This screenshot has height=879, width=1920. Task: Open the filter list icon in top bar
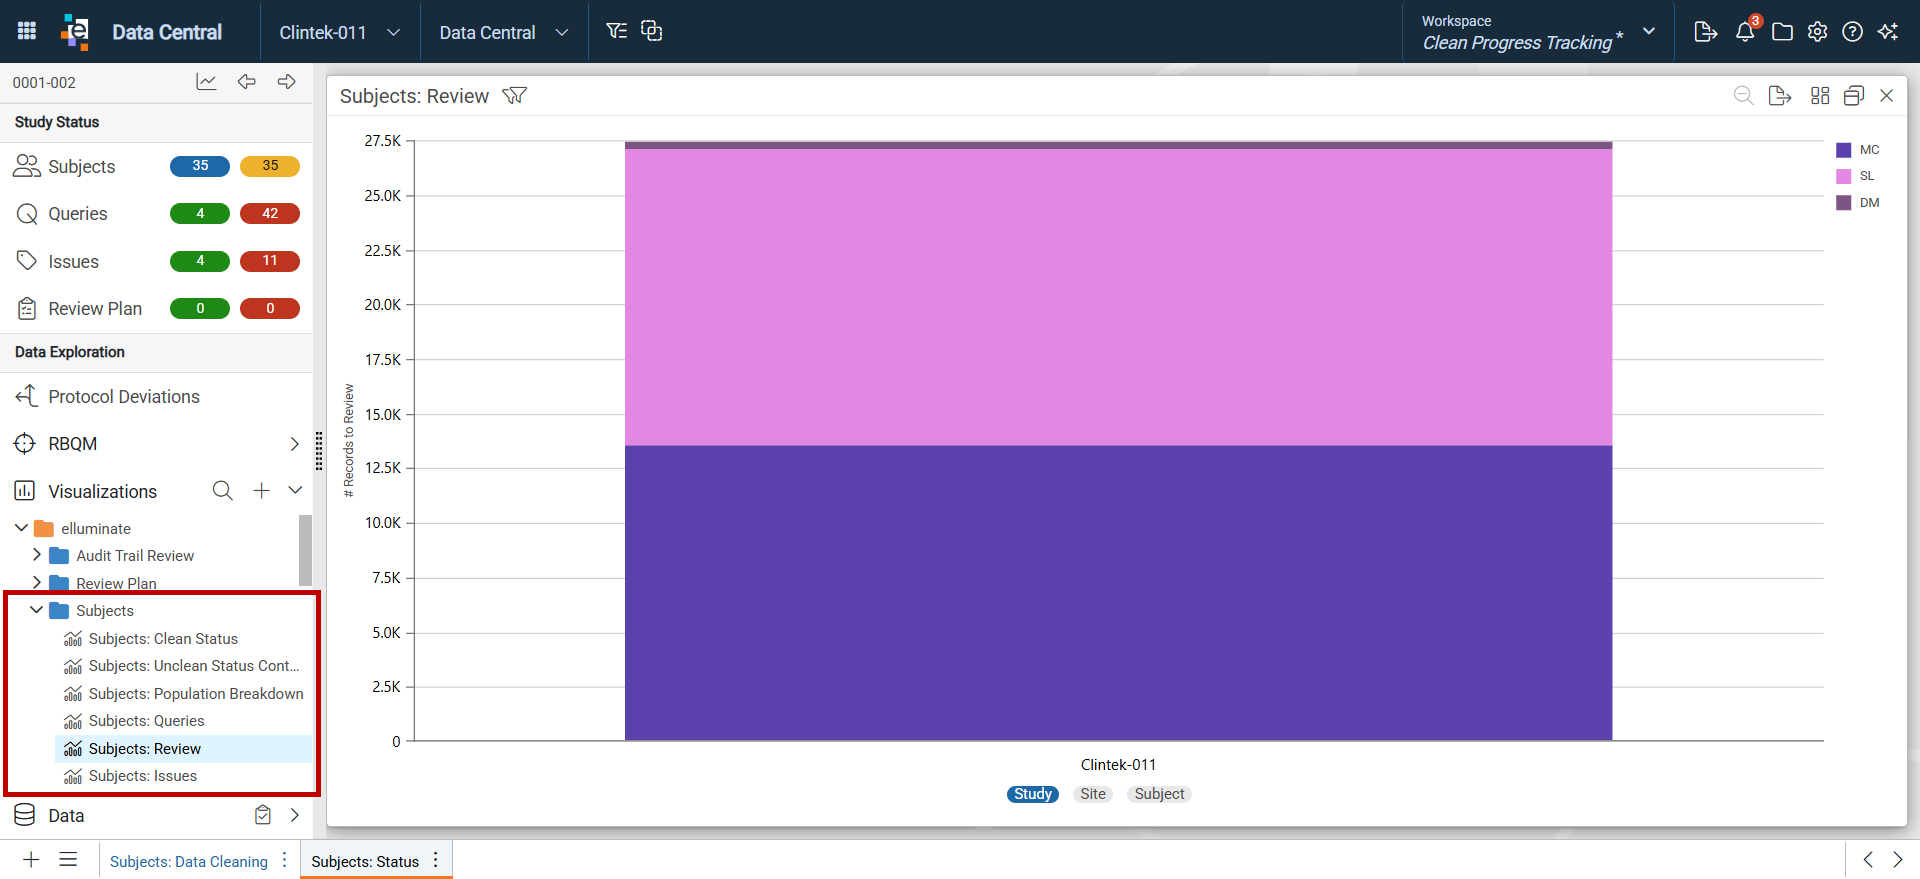617,31
